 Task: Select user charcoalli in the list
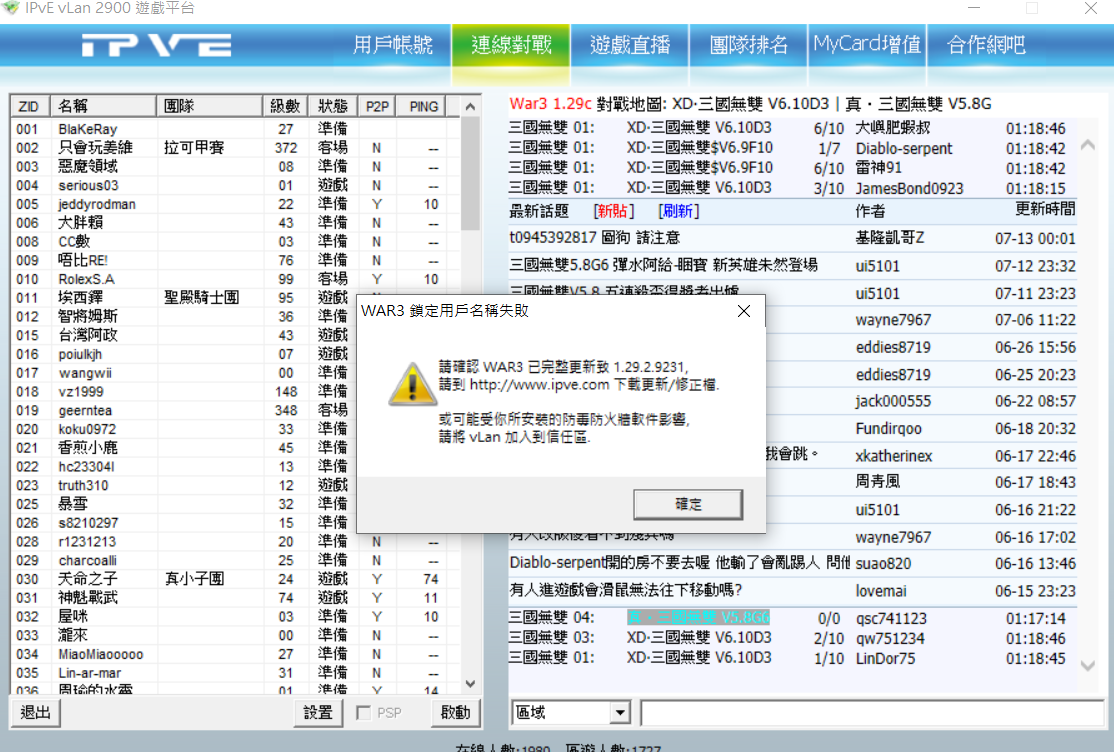click(x=236, y=560)
